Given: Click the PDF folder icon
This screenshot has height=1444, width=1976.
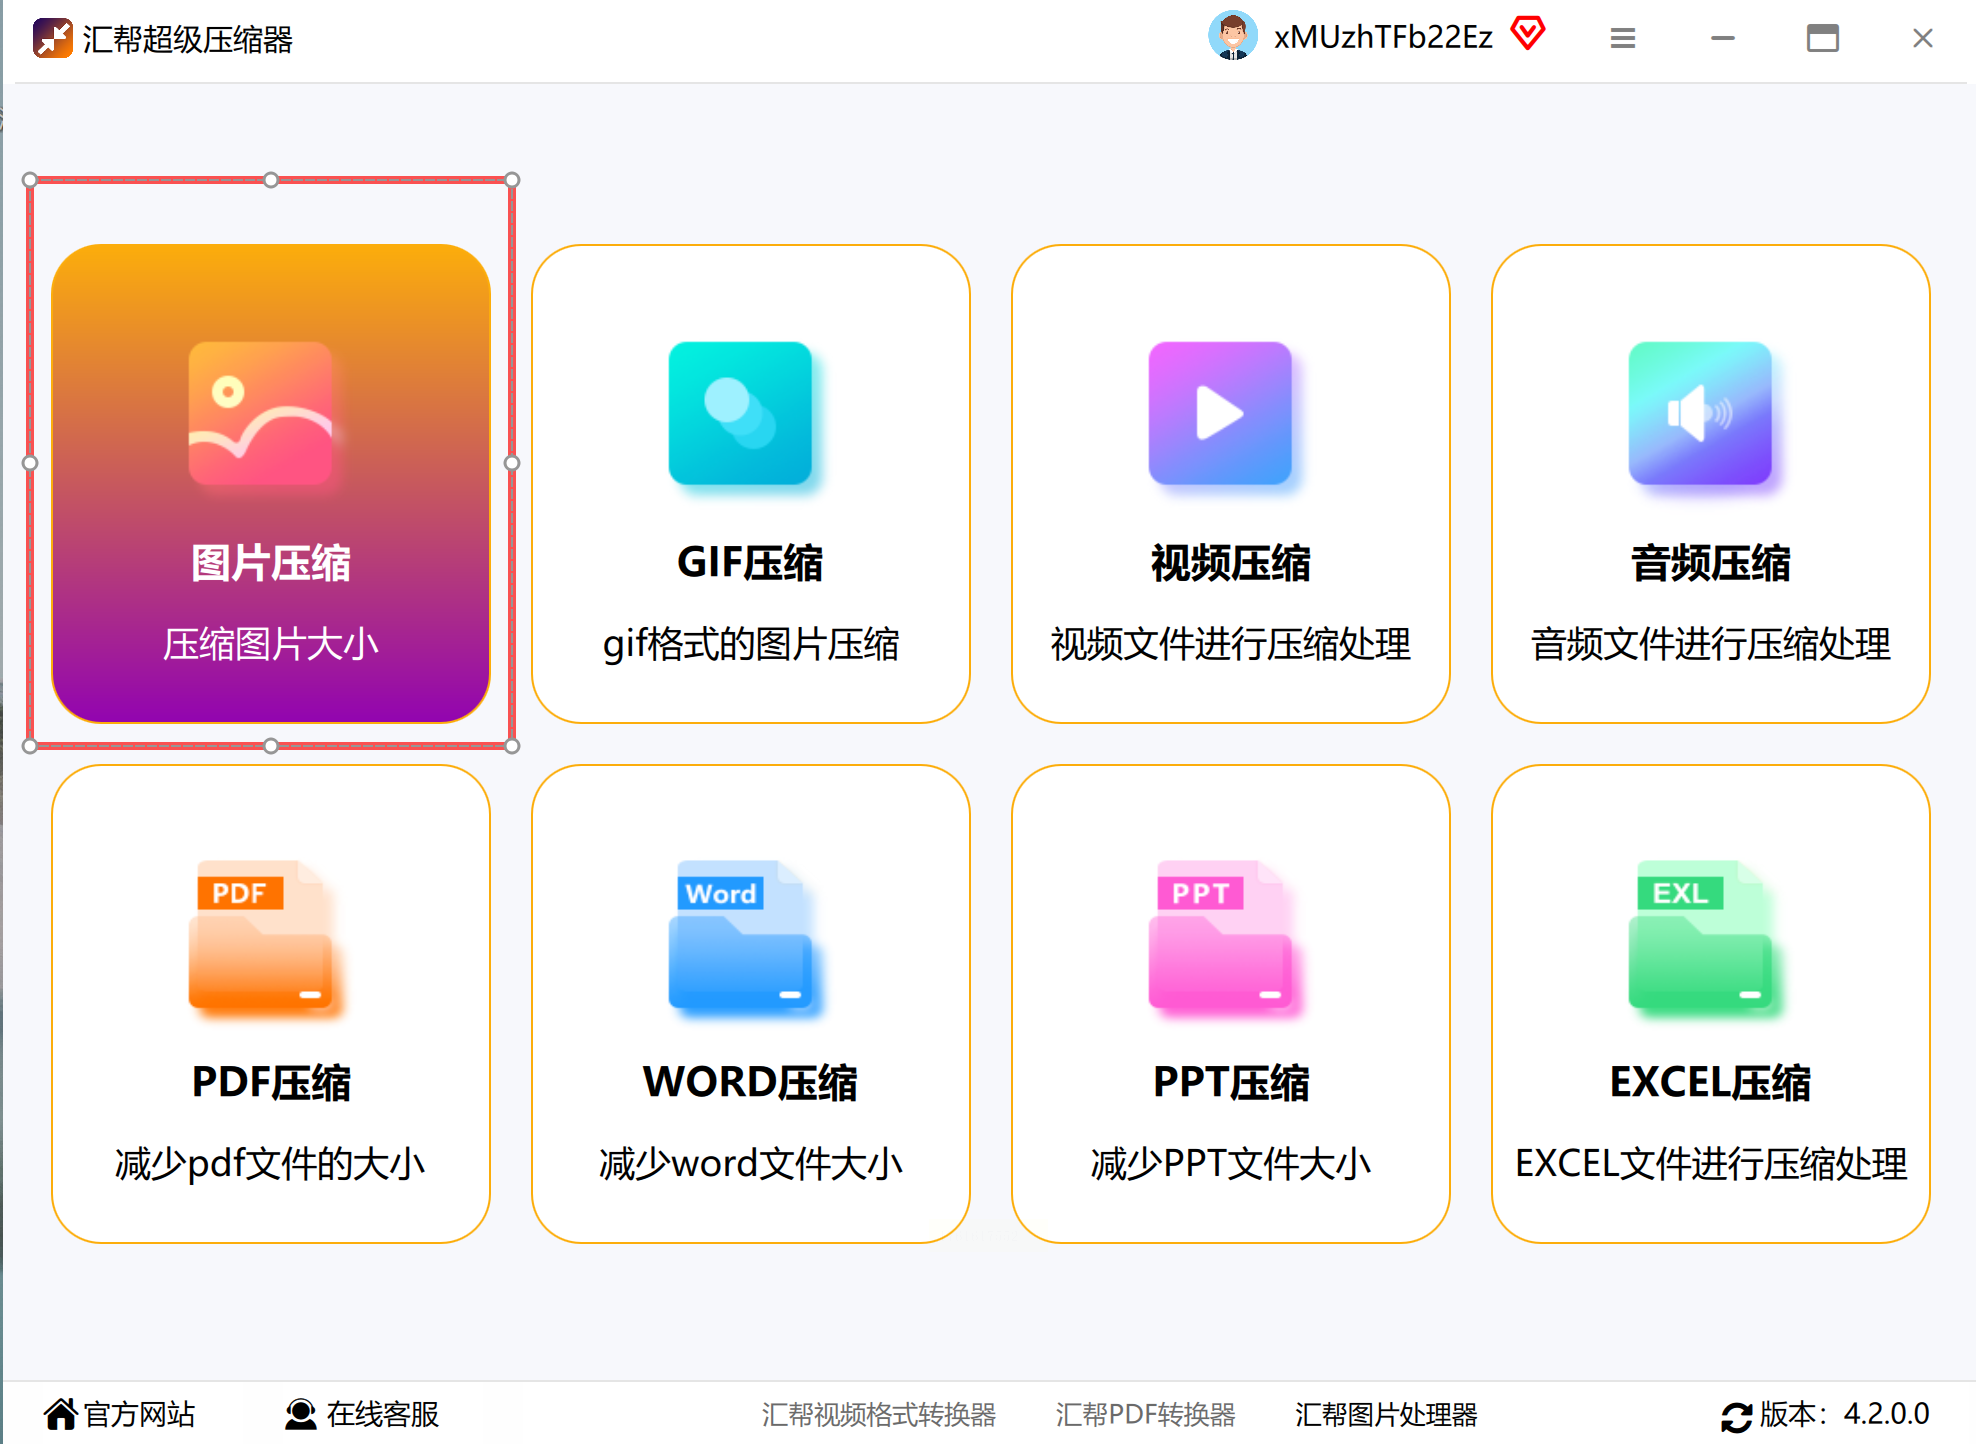Looking at the screenshot, I should click(x=260, y=935).
